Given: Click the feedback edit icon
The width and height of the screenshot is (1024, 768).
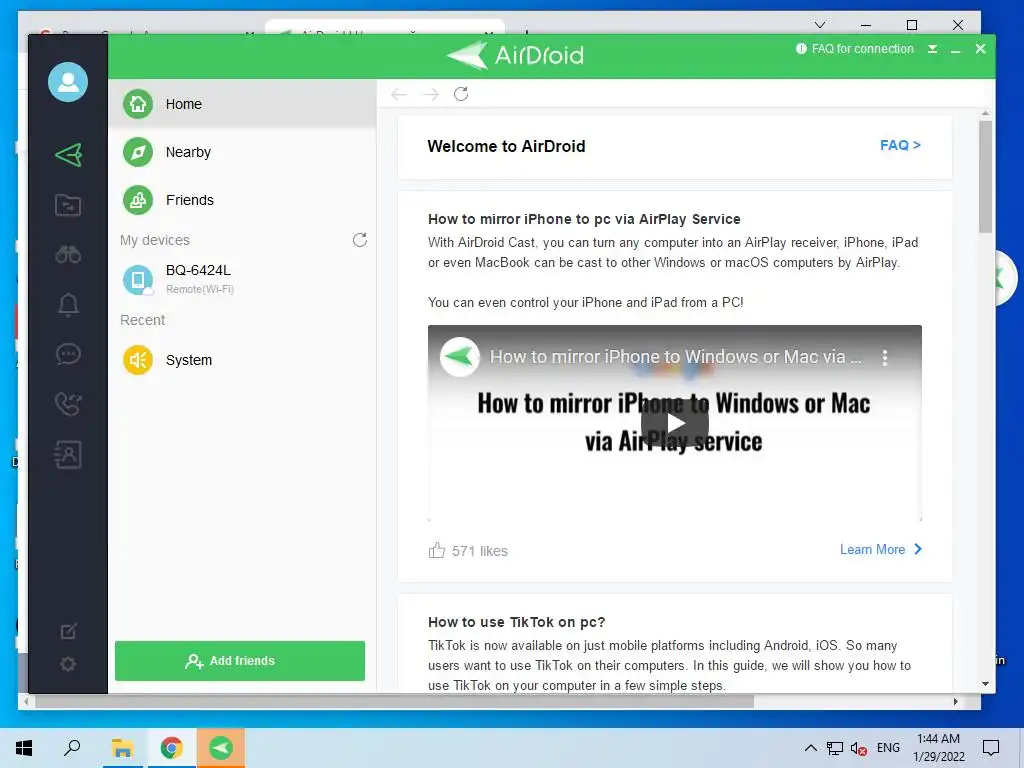Looking at the screenshot, I should click(68, 632).
